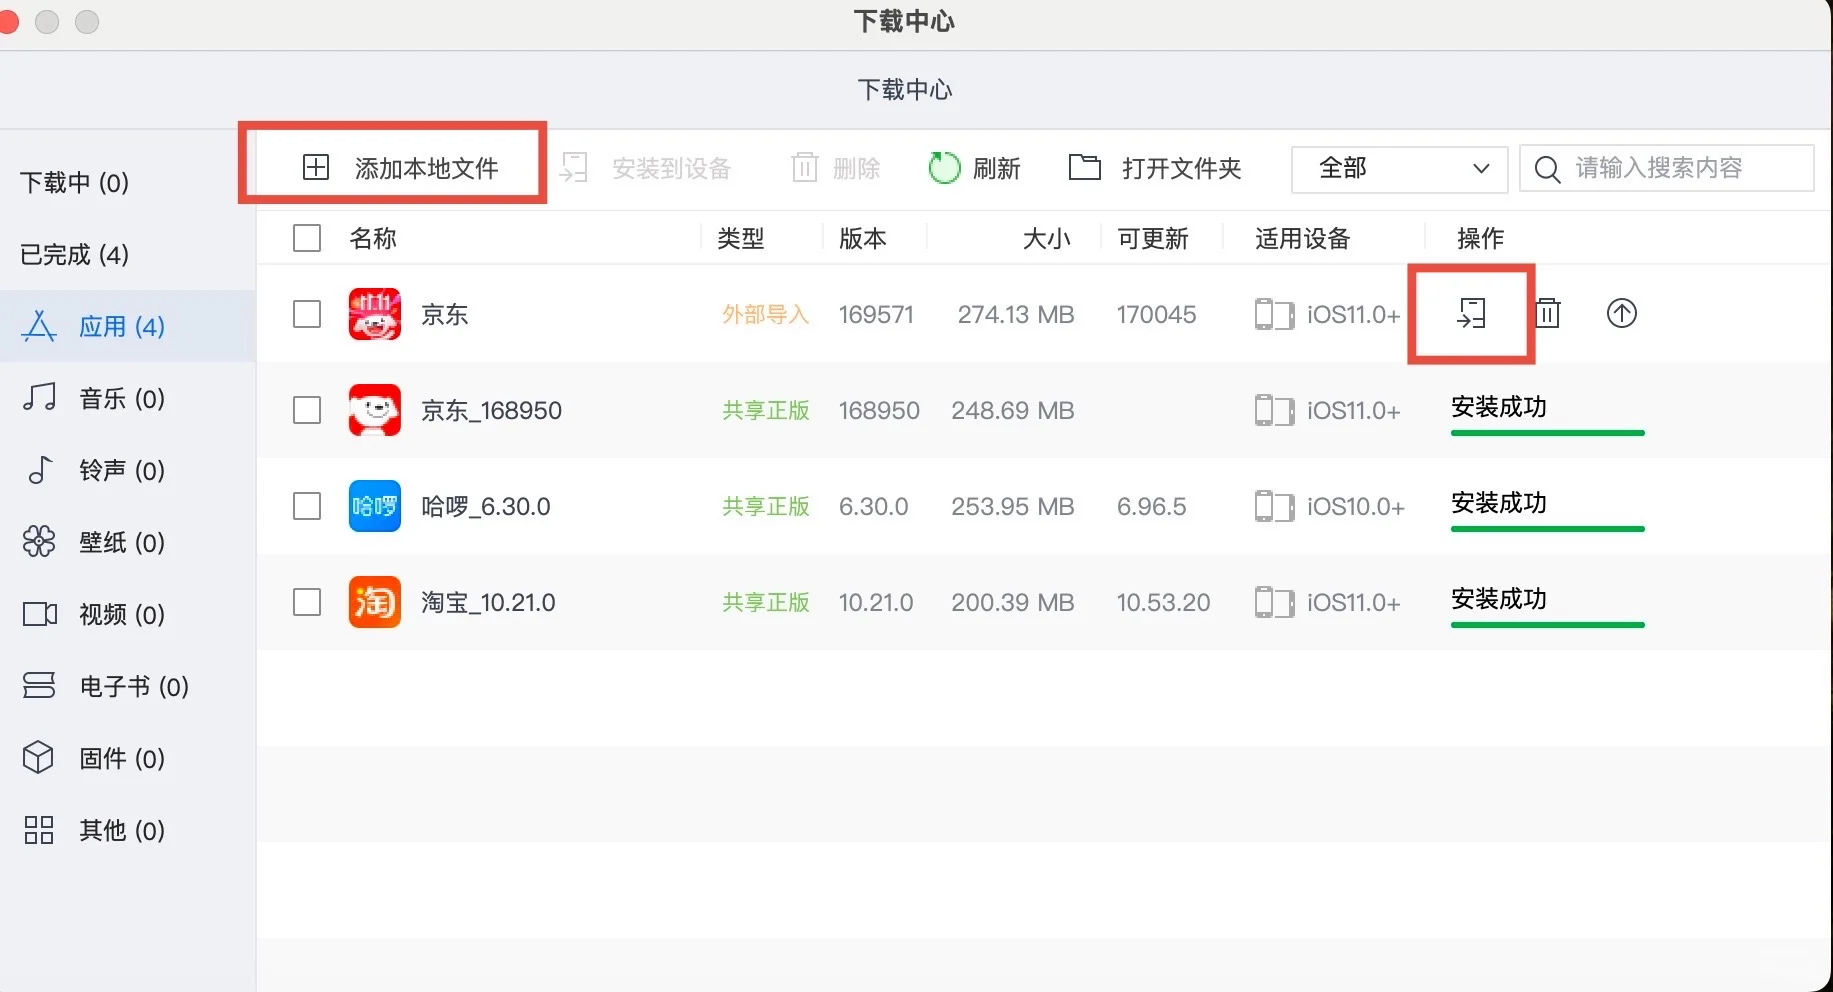Check the checkbox for 淘宝_10.21.0
Image resolution: width=1833 pixels, height=992 pixels.
(306, 602)
